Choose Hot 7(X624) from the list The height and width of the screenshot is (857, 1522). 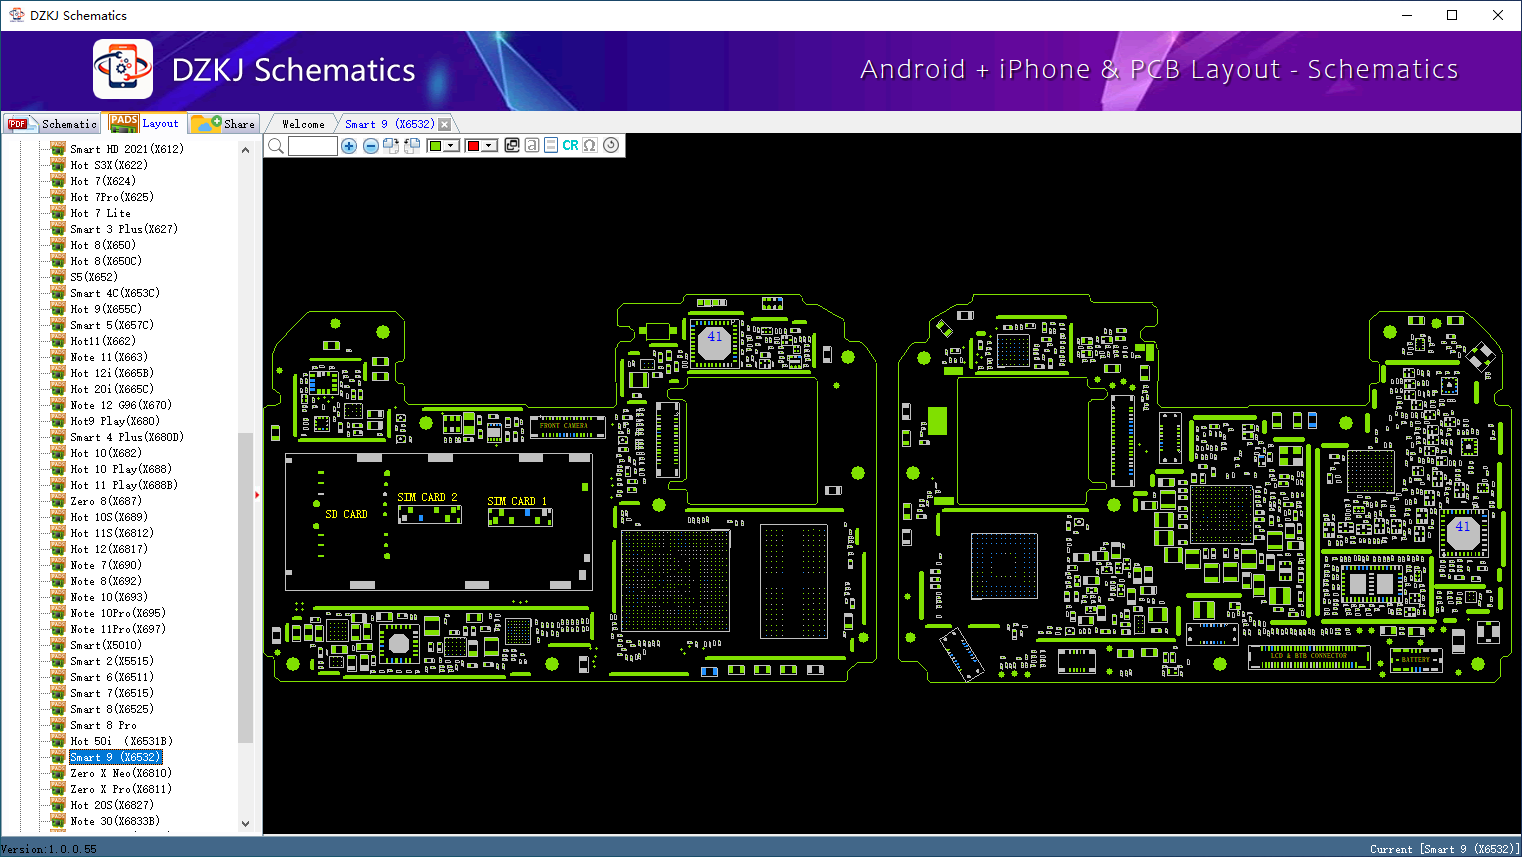(103, 181)
